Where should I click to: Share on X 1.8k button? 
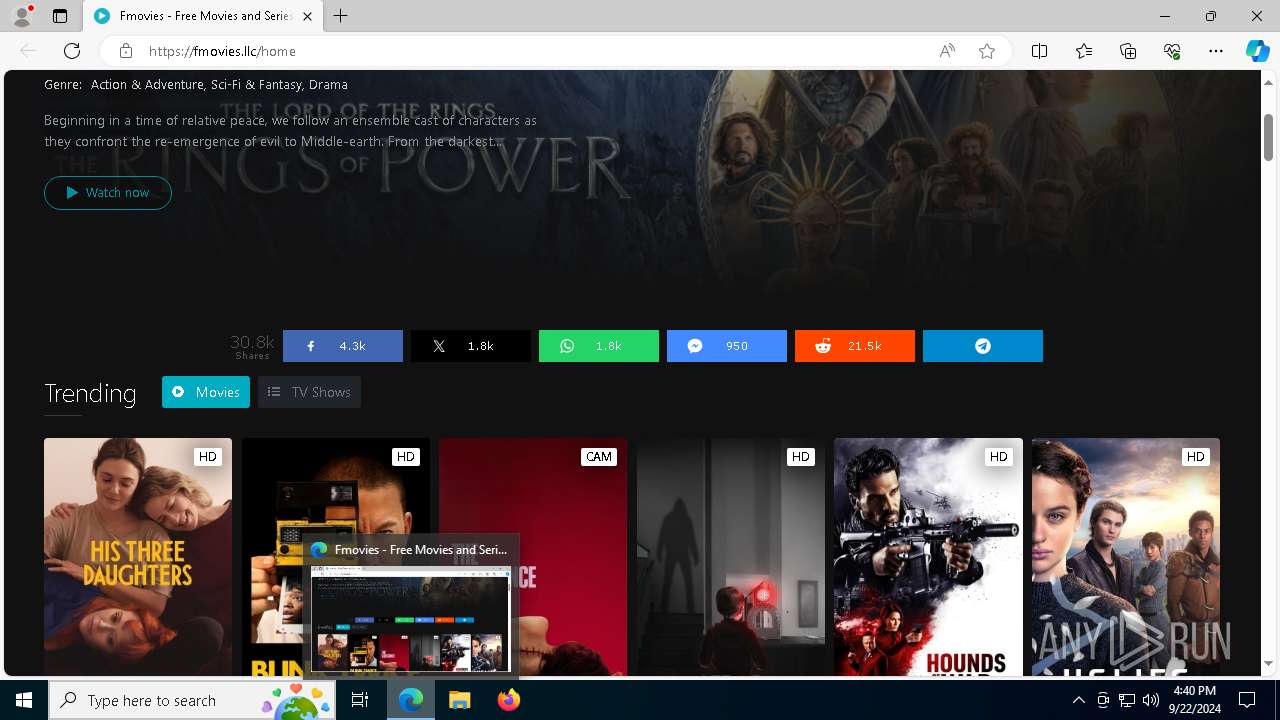point(471,346)
